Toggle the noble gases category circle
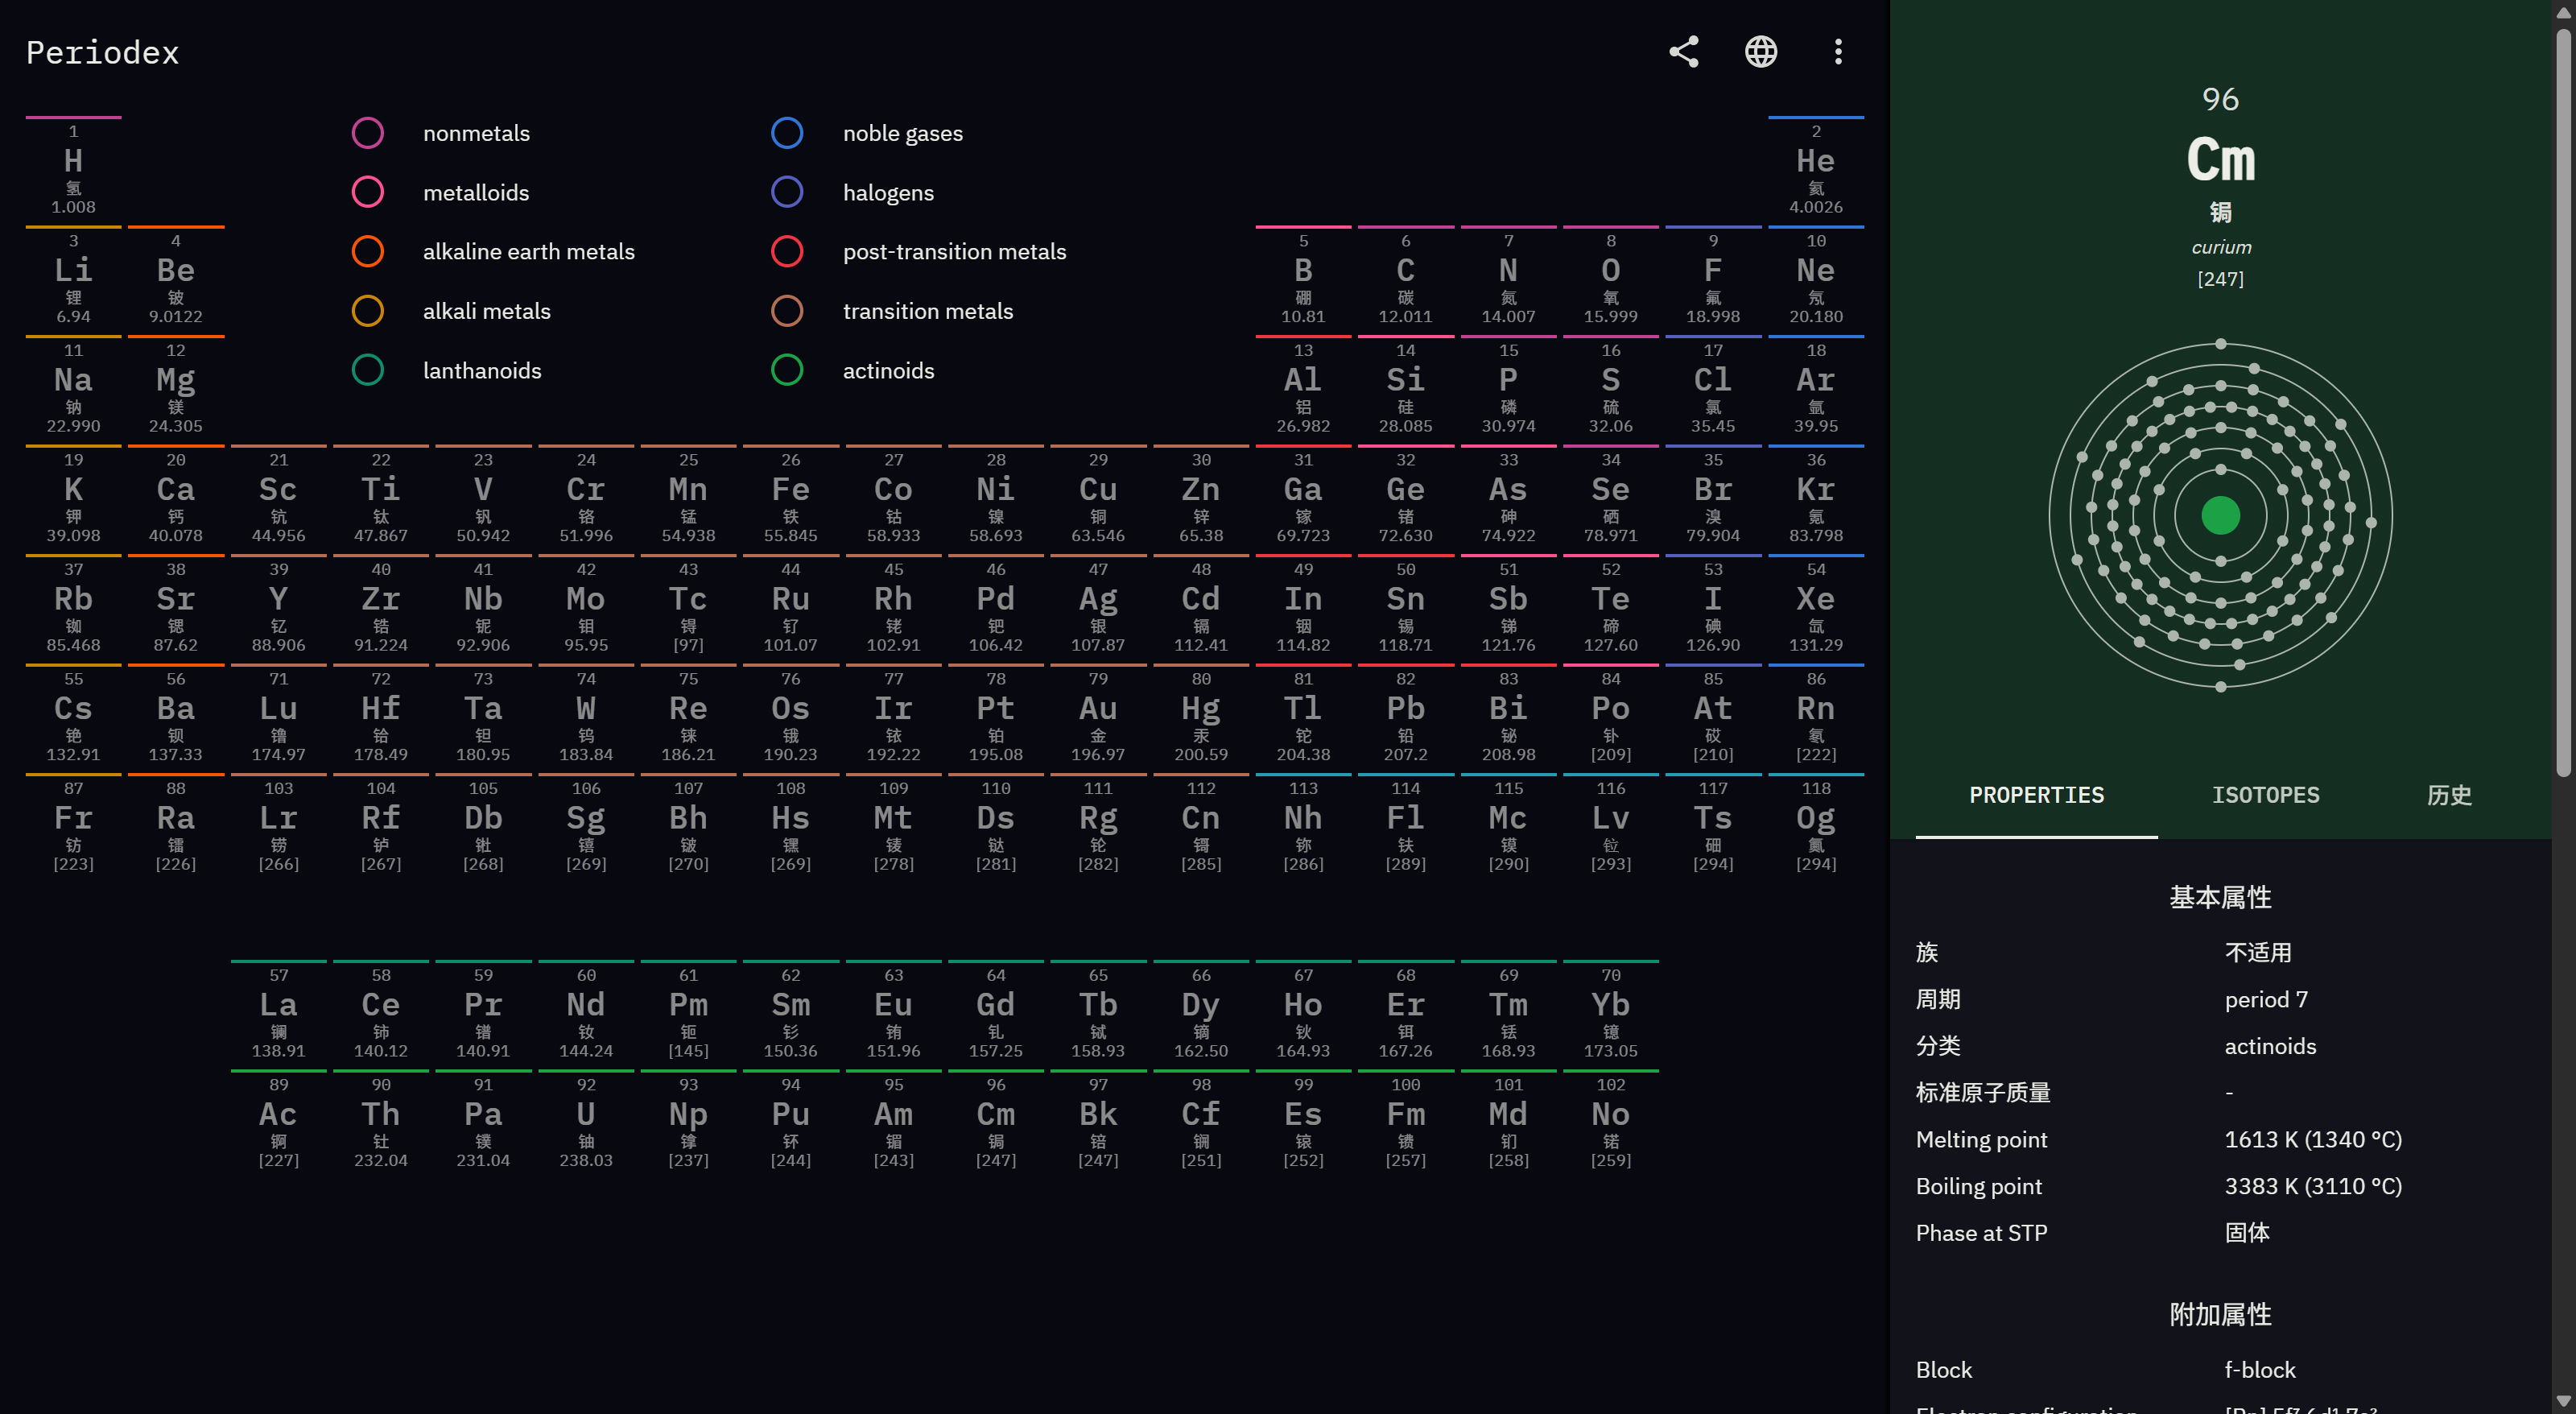 (x=787, y=133)
